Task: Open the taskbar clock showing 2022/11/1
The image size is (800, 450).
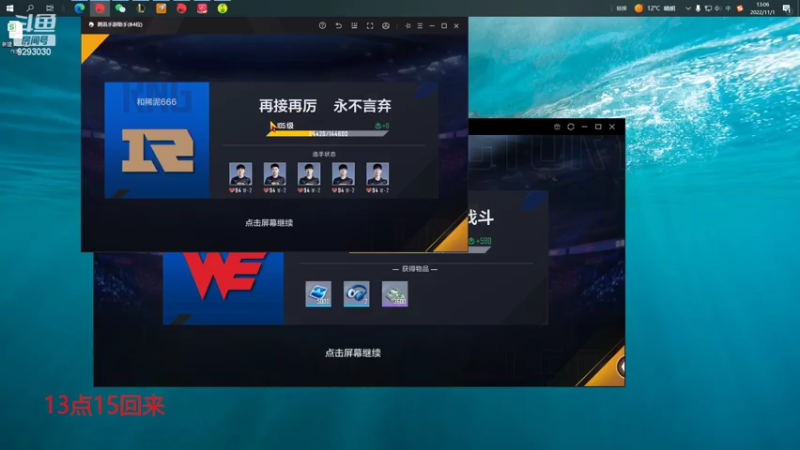Action: 763,8
